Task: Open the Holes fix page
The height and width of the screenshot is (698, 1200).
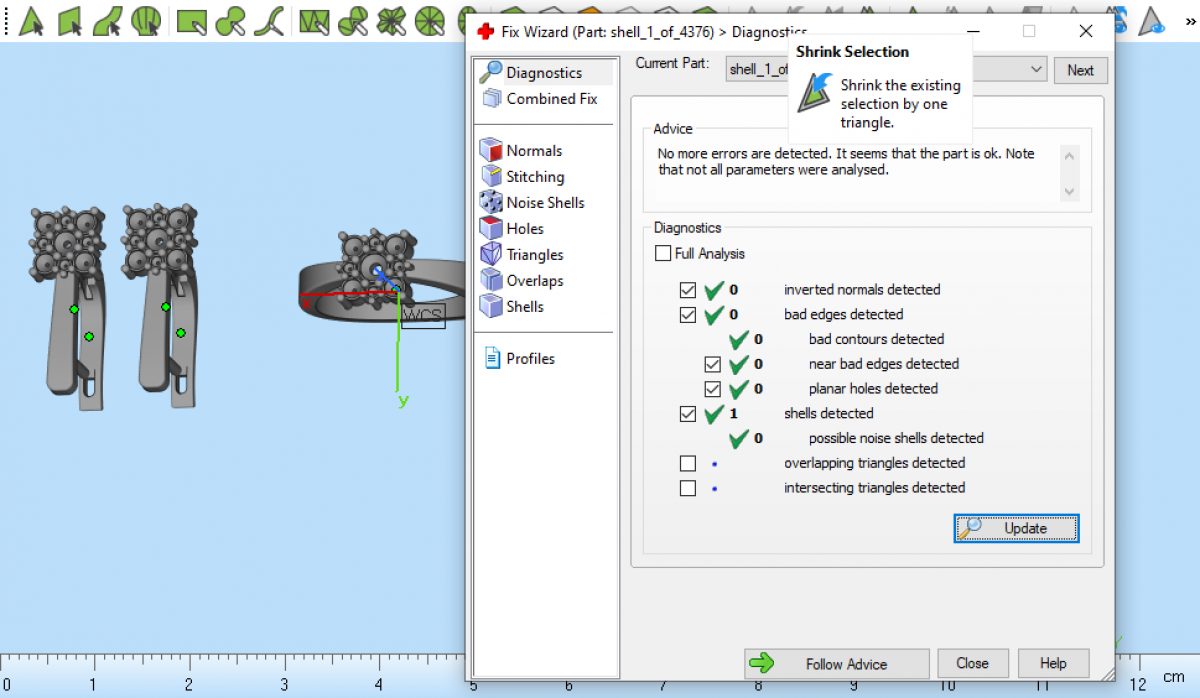Action: click(x=524, y=229)
